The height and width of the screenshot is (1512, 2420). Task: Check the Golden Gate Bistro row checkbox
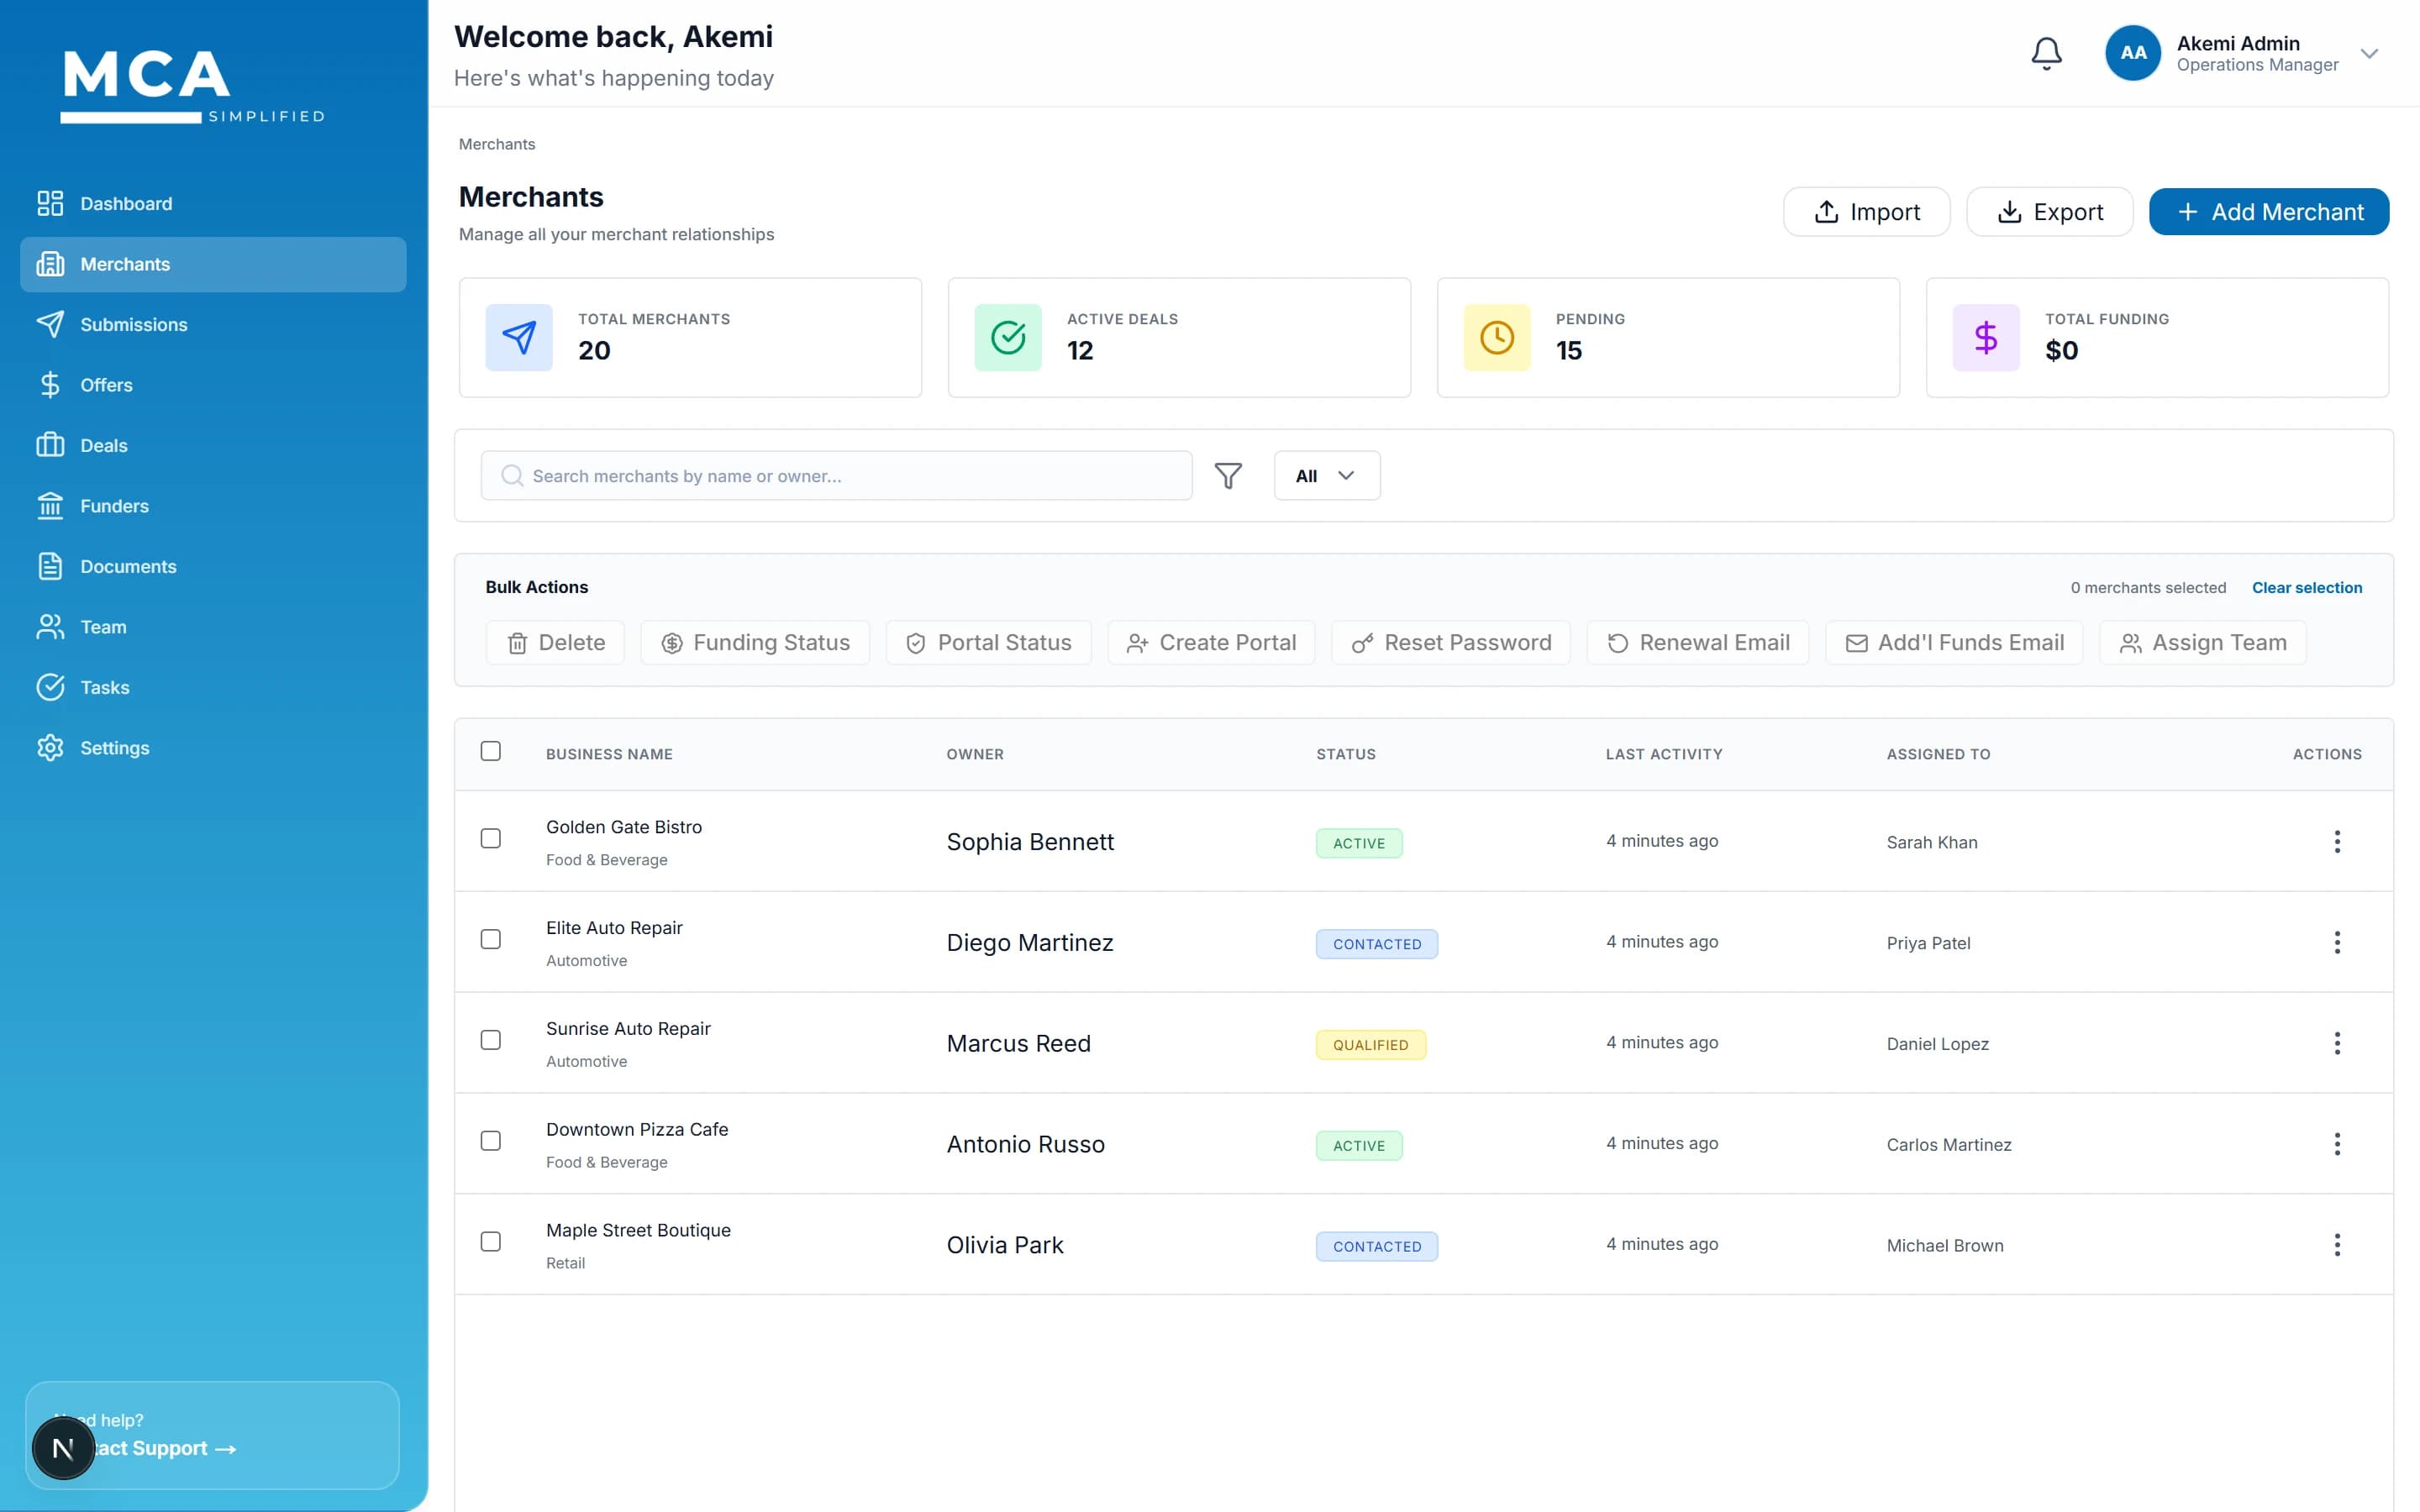point(491,839)
